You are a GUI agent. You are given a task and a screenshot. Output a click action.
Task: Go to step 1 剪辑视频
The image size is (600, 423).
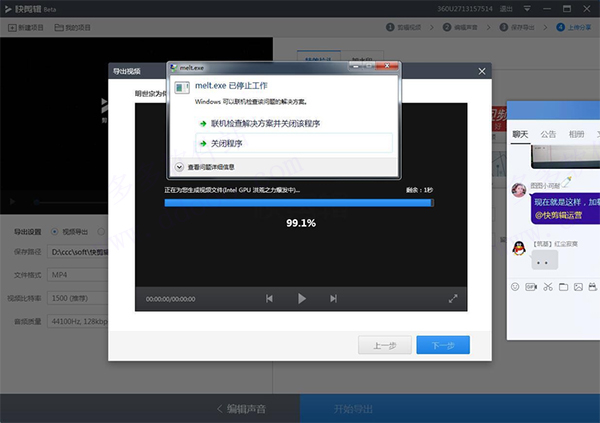pos(404,27)
